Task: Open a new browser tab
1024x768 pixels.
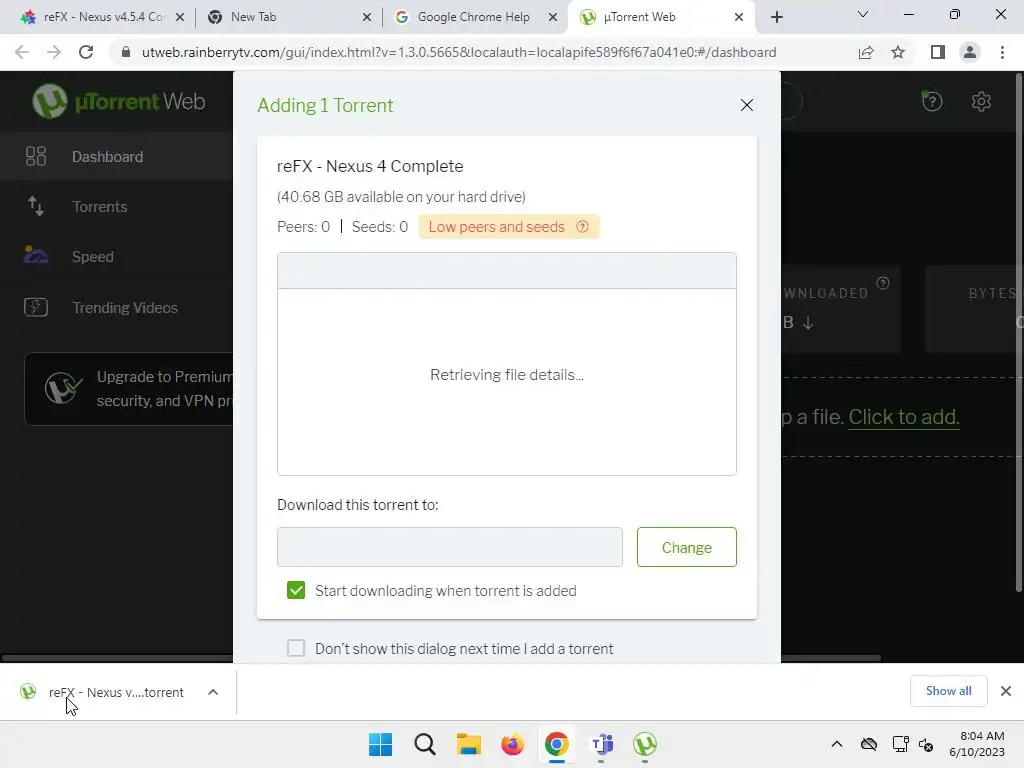Action: tap(776, 17)
